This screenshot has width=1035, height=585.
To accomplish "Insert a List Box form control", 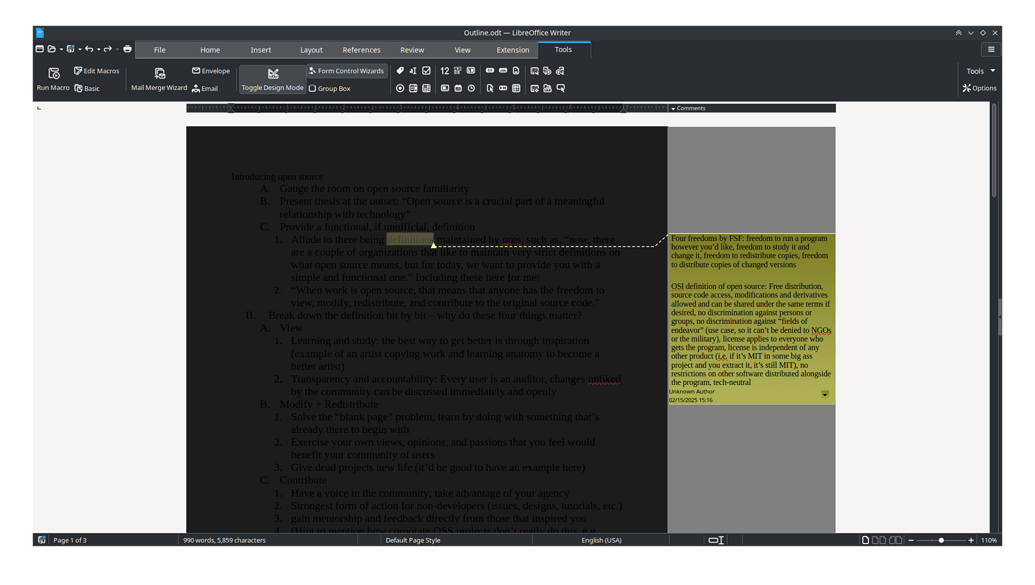I will [x=413, y=88].
